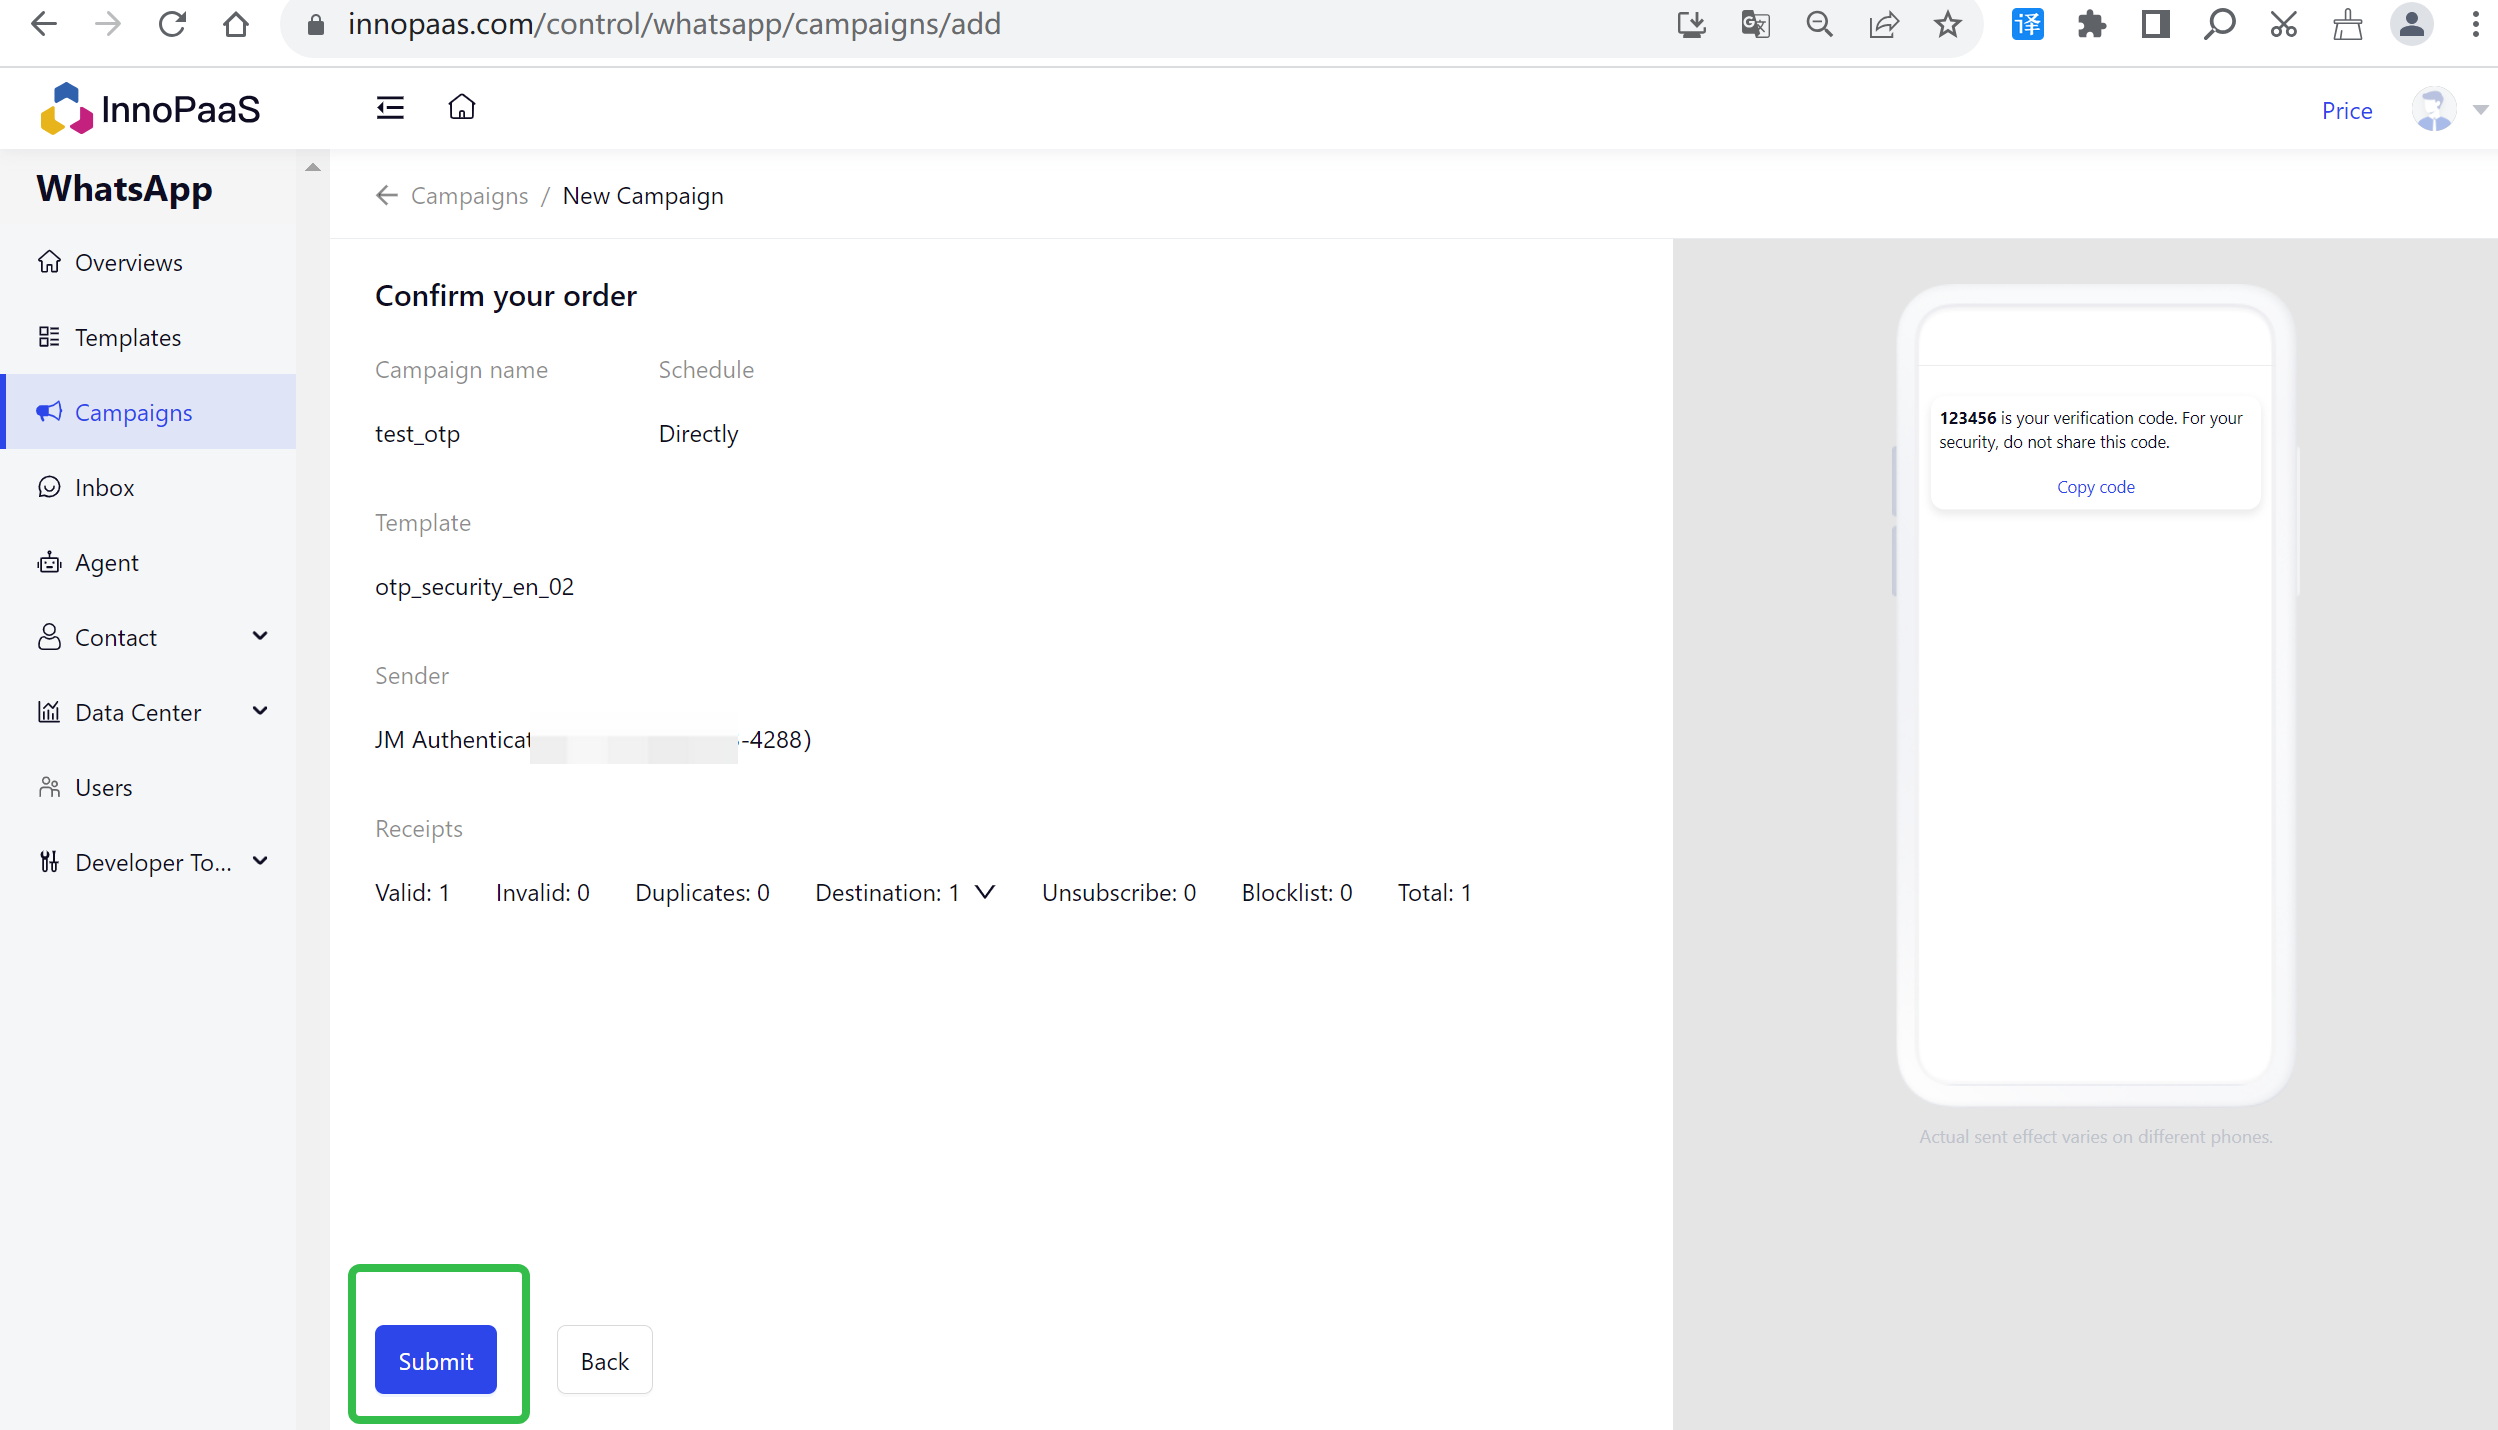Go to the Inbox section
Image resolution: width=2498 pixels, height=1430 pixels.
click(104, 488)
